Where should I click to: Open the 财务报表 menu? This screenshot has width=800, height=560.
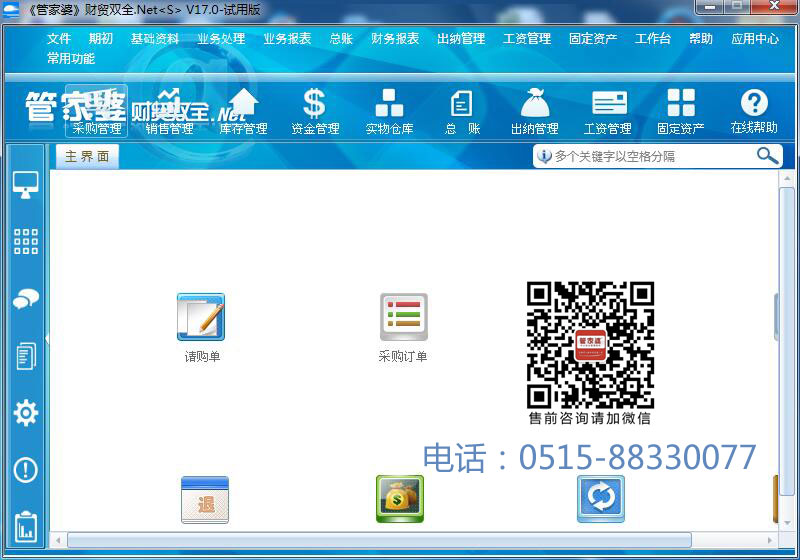[395, 39]
